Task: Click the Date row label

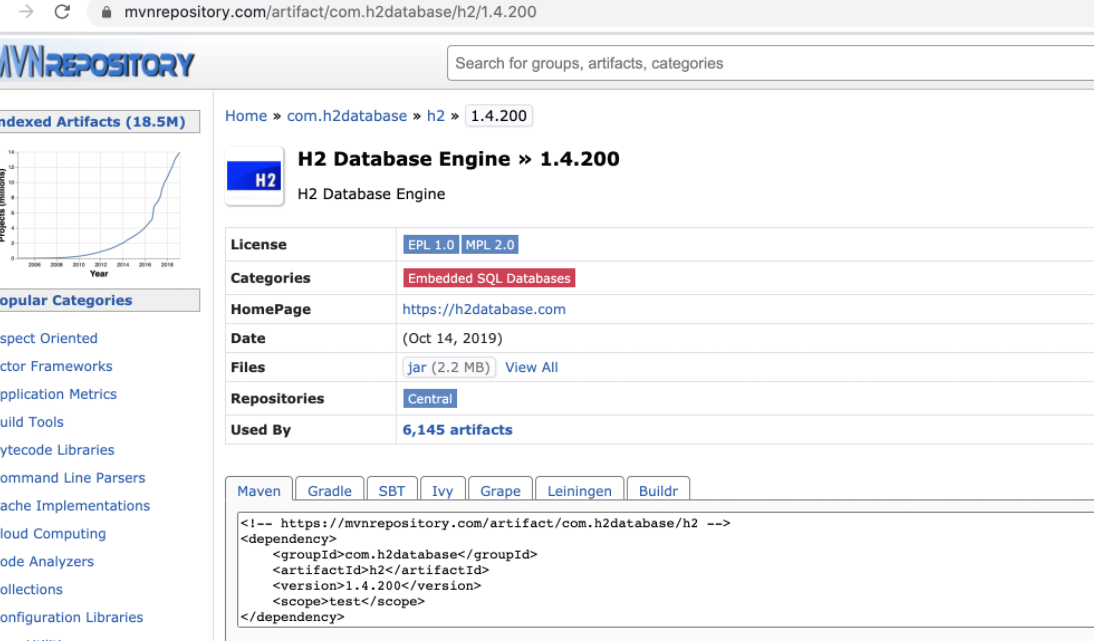Action: pyautogui.click(x=248, y=338)
